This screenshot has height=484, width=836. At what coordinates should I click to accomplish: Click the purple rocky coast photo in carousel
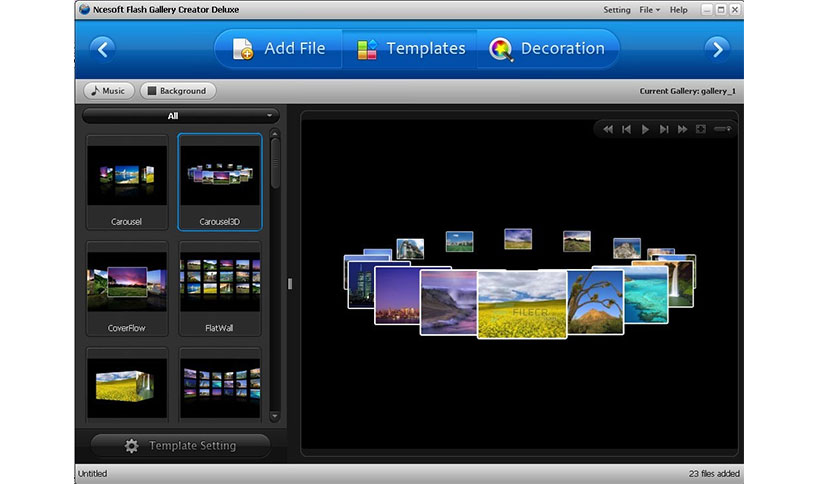[448, 302]
